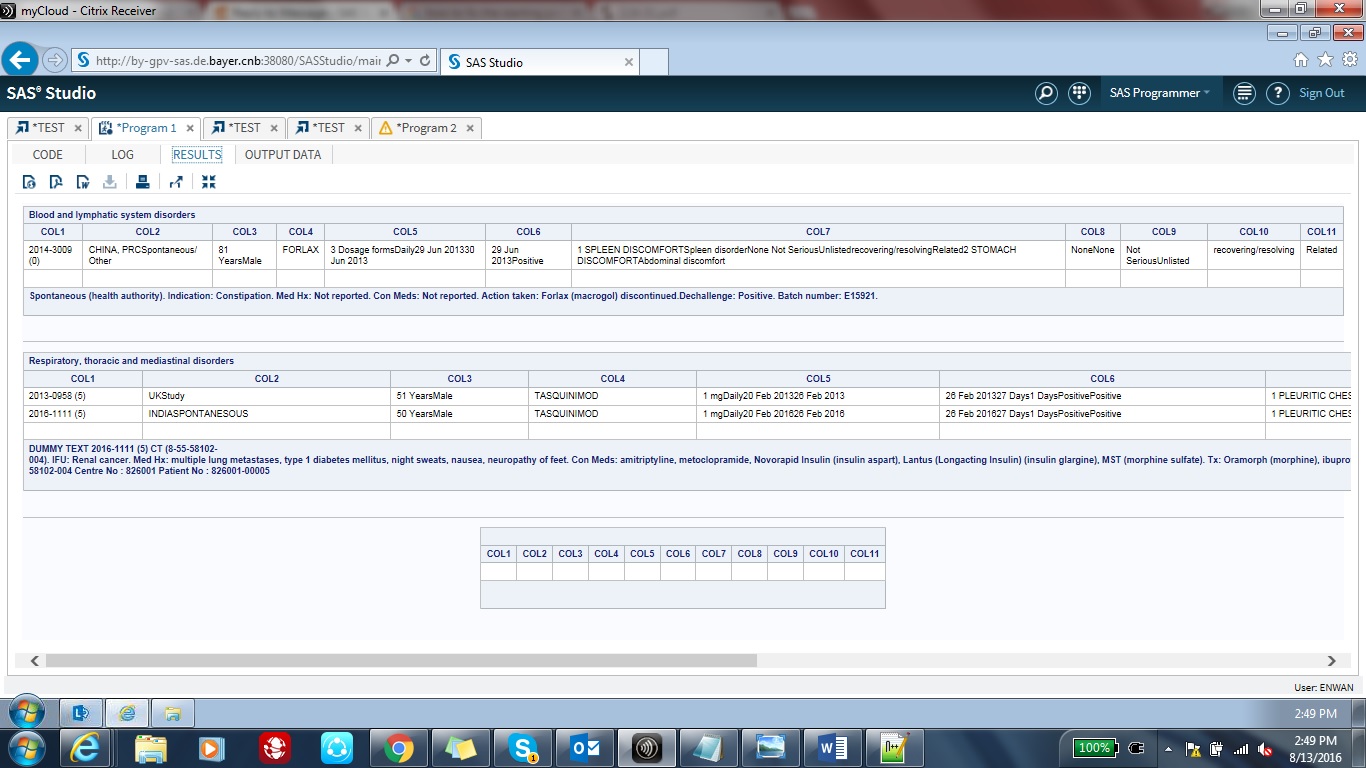Switch to the OUTPUT DATA view
Viewport: 1366px width, 768px height.
pos(283,154)
